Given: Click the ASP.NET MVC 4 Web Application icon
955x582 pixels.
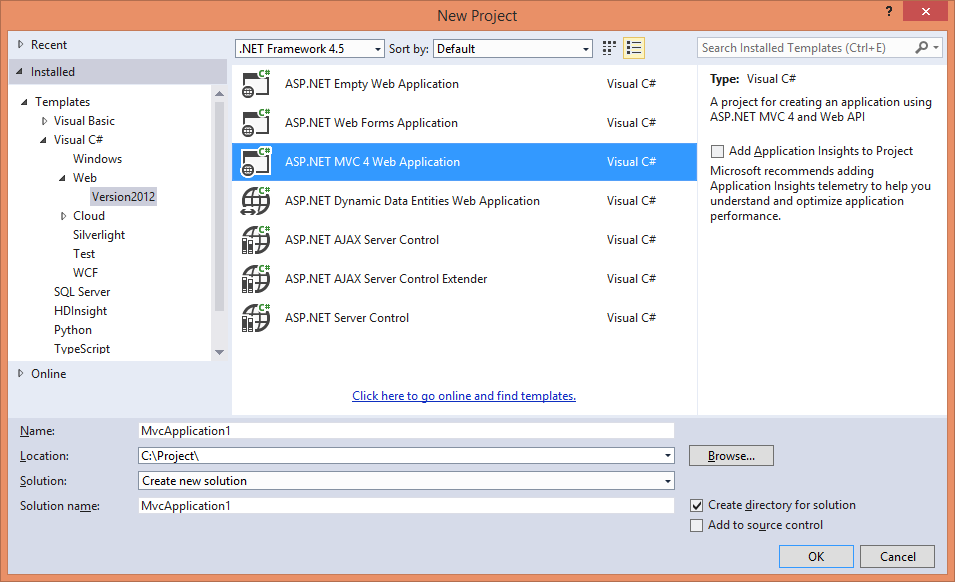Looking at the screenshot, I should [256, 162].
